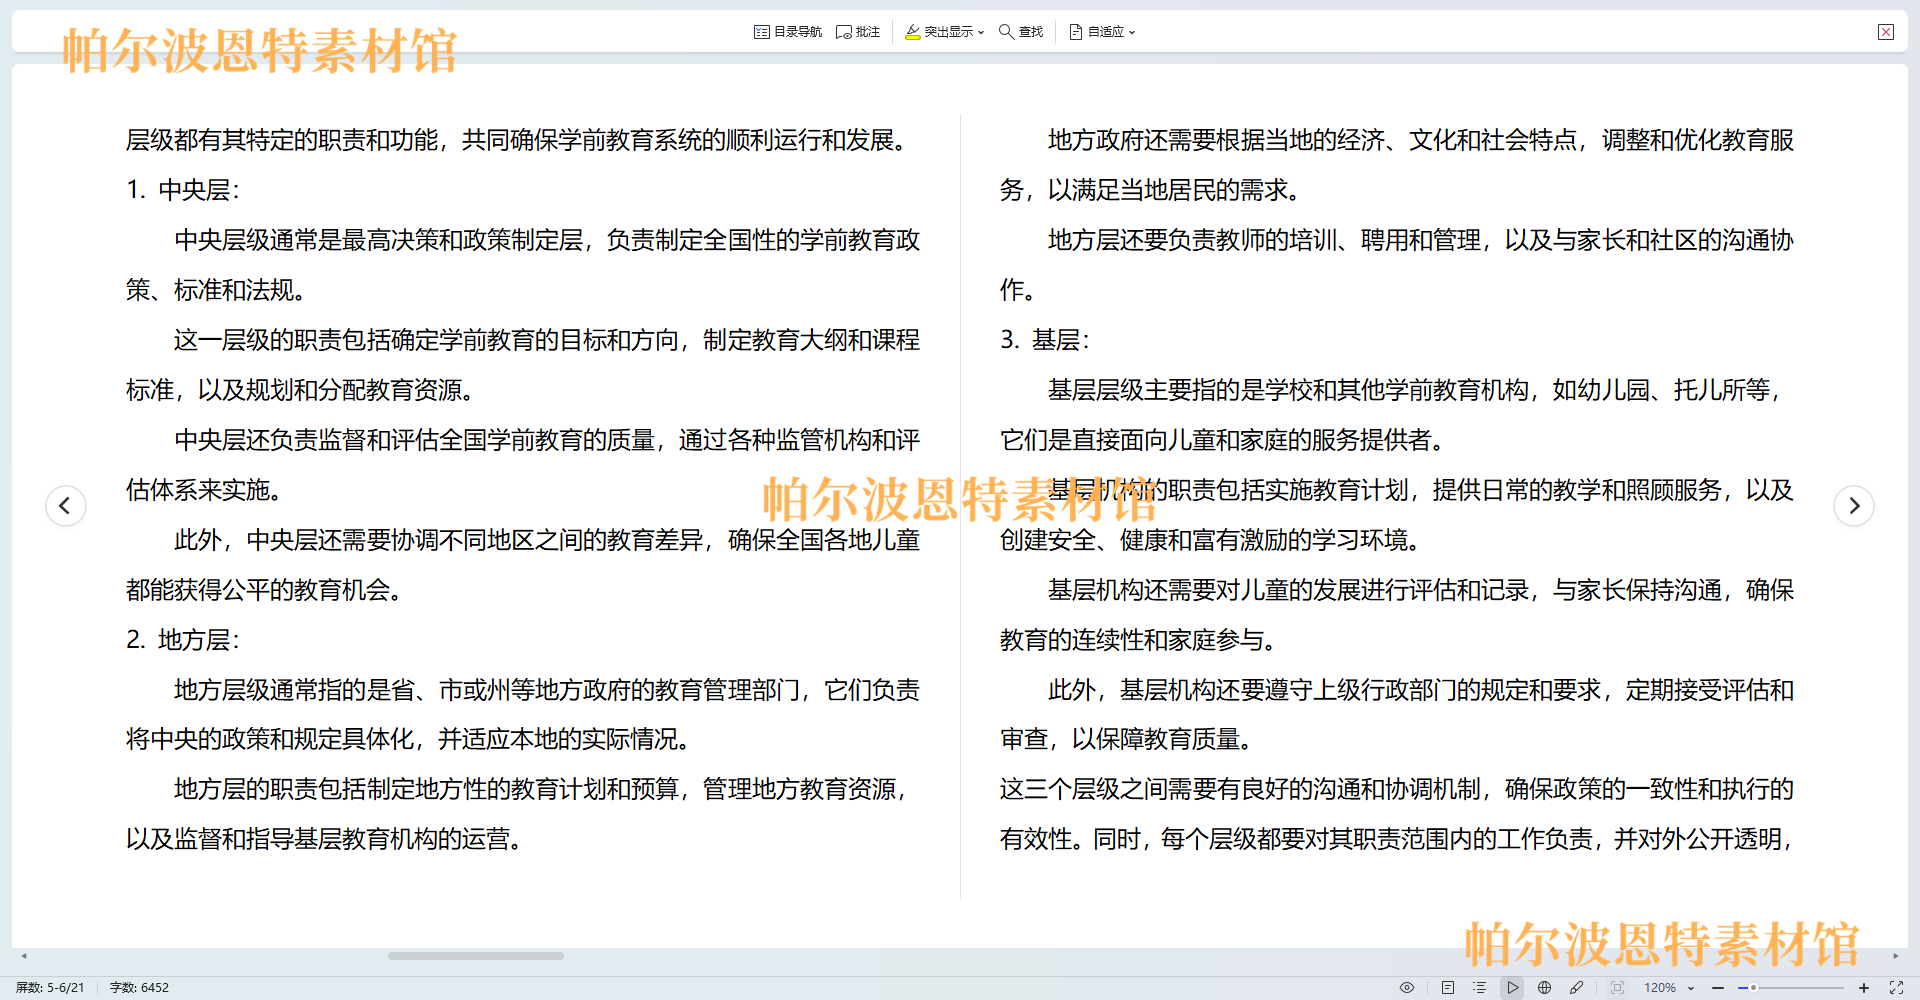Toggle the 批注 comments view
Screen dimensions: 1920x1000
(x=858, y=32)
